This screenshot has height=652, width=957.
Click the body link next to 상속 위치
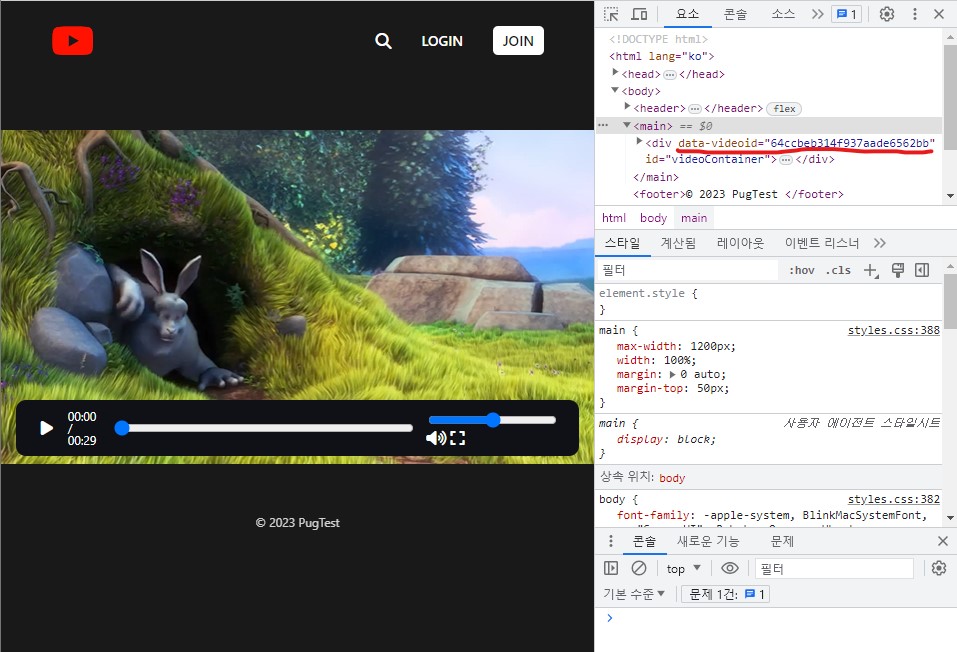pos(672,478)
